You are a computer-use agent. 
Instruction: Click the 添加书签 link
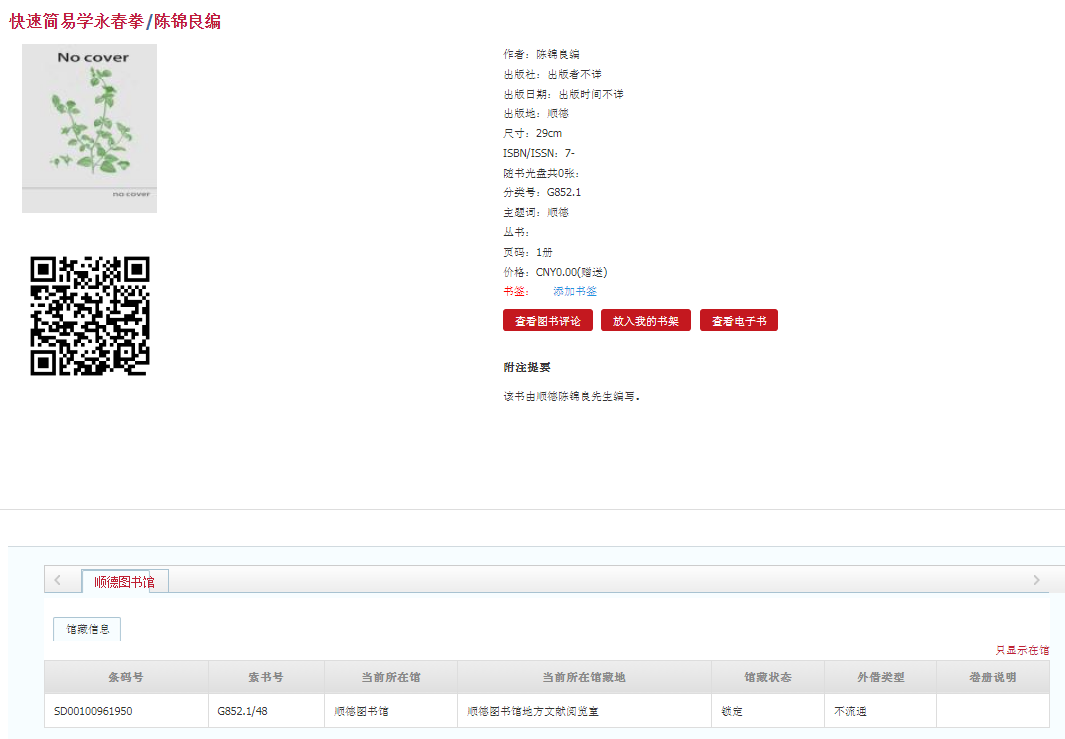(575, 291)
